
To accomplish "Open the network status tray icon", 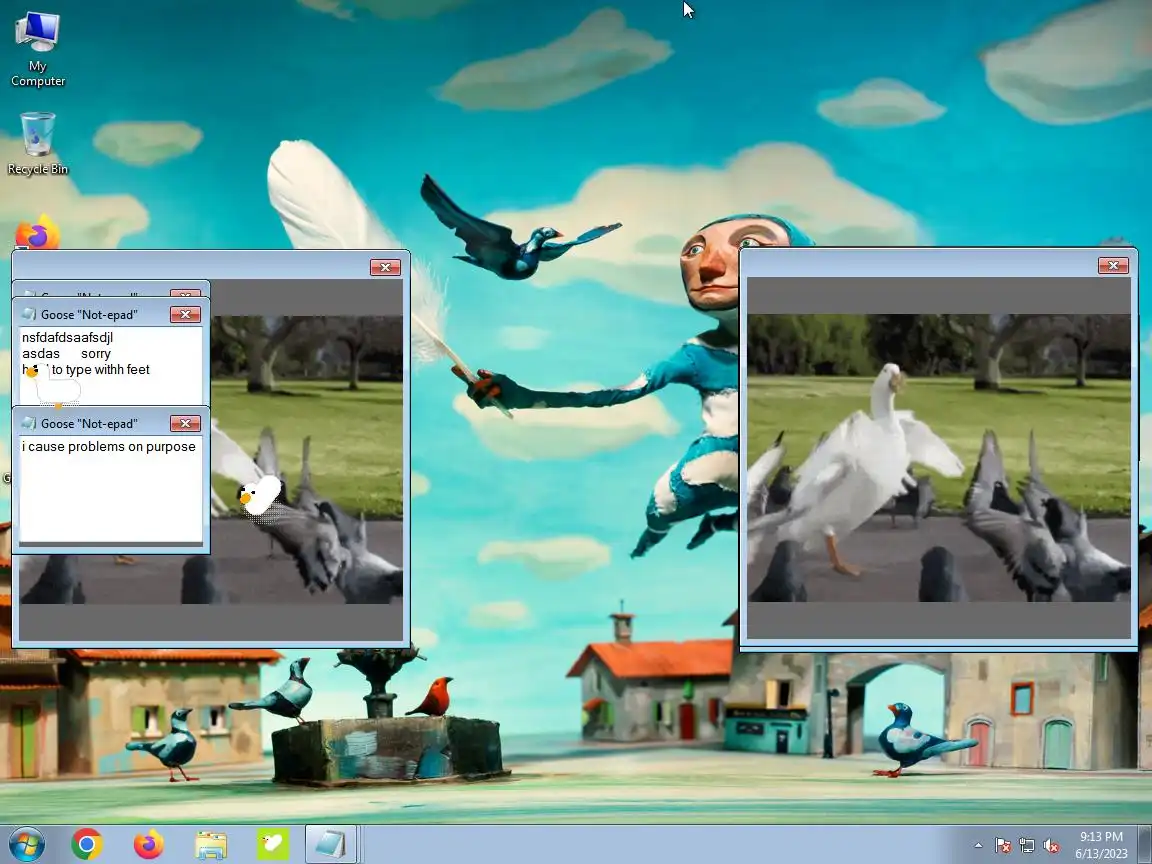I will pos(1026,846).
